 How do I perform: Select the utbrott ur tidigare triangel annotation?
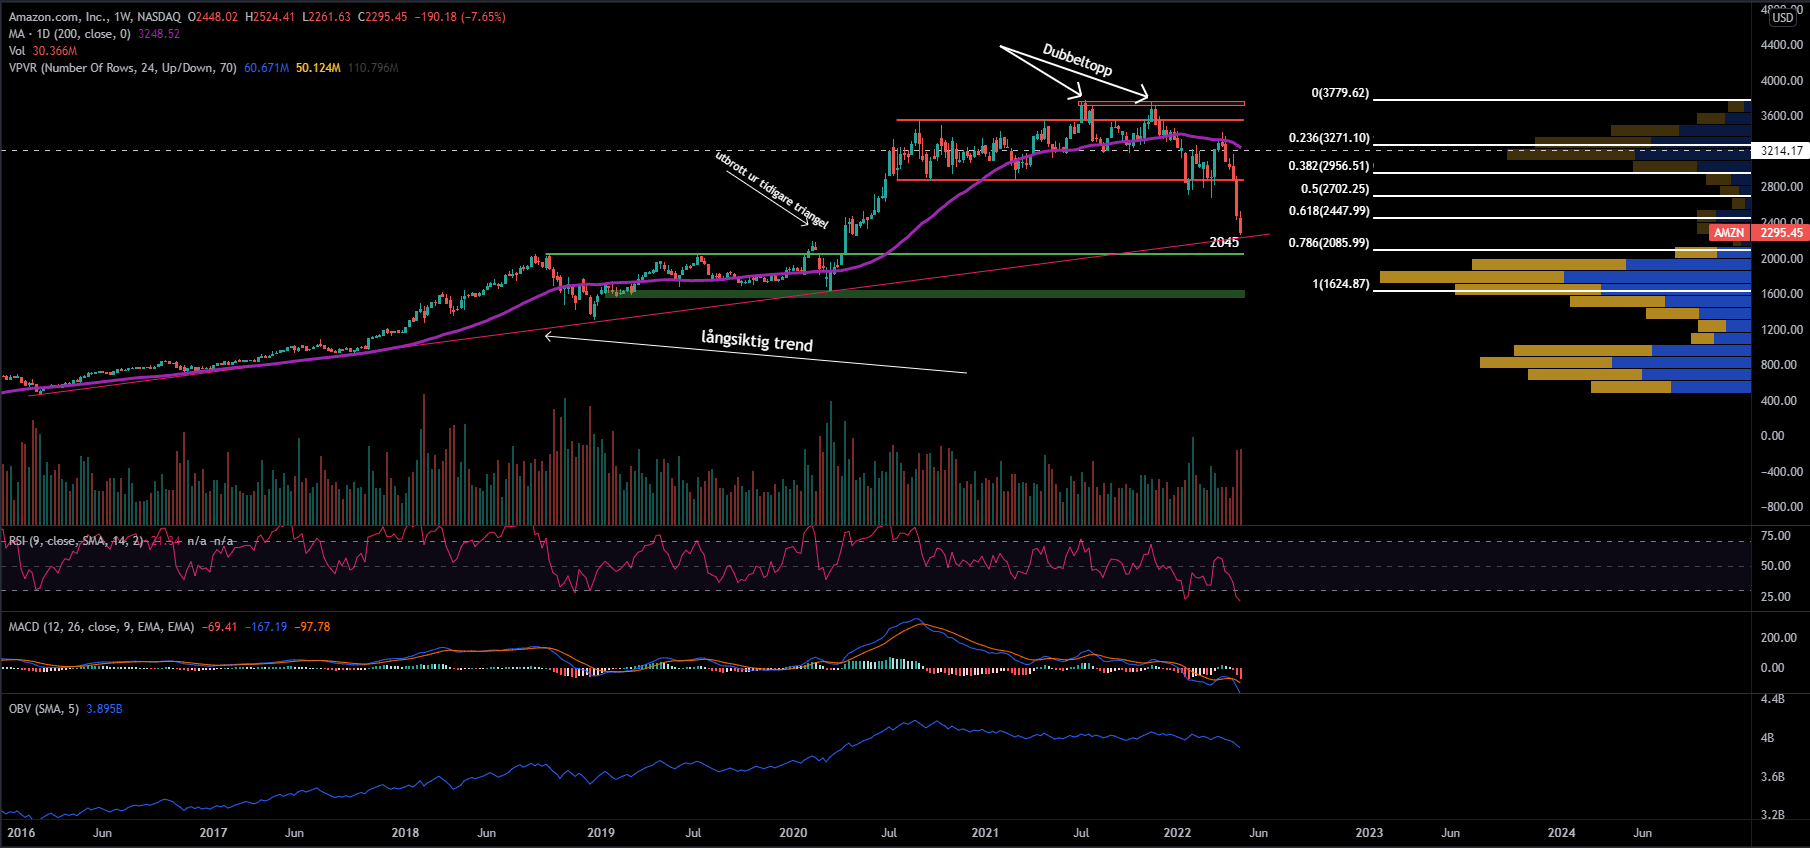(x=771, y=188)
